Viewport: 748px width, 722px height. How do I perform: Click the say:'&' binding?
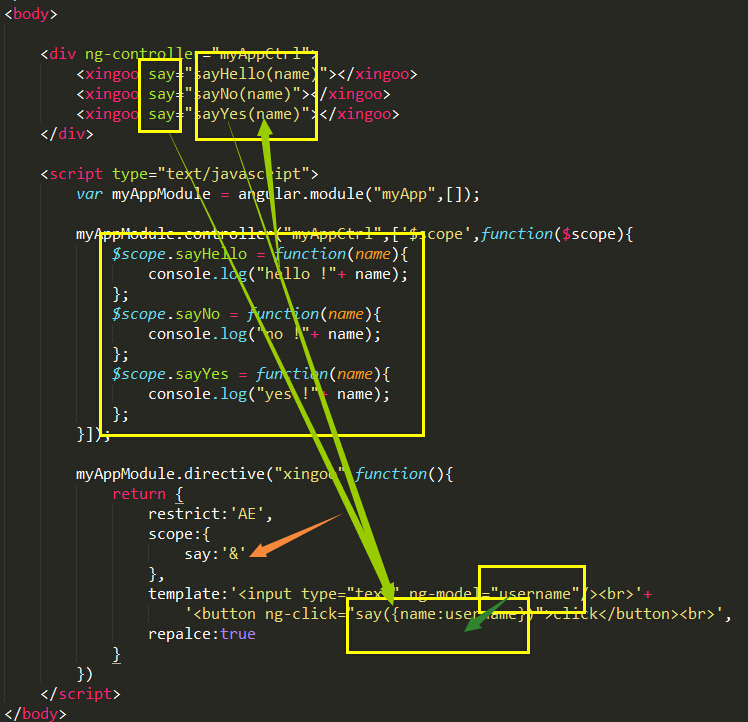215,554
